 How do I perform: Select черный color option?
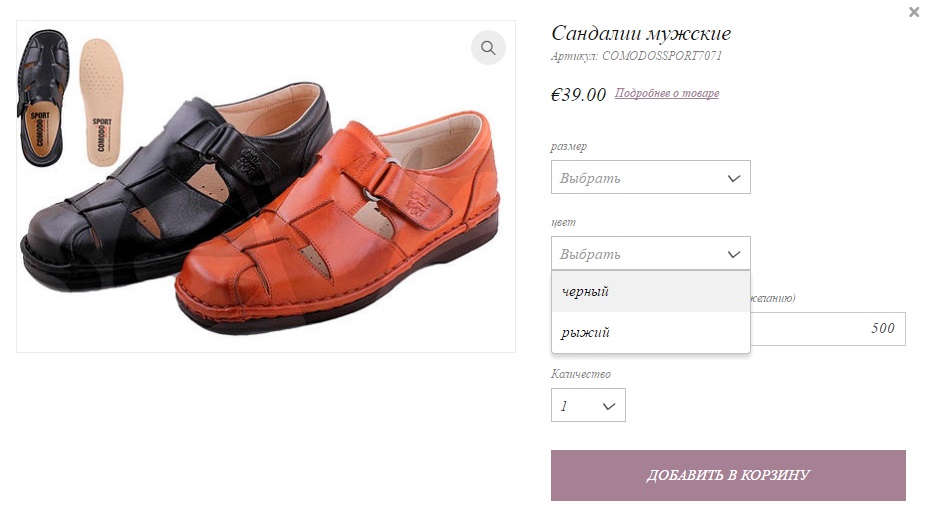coord(651,291)
